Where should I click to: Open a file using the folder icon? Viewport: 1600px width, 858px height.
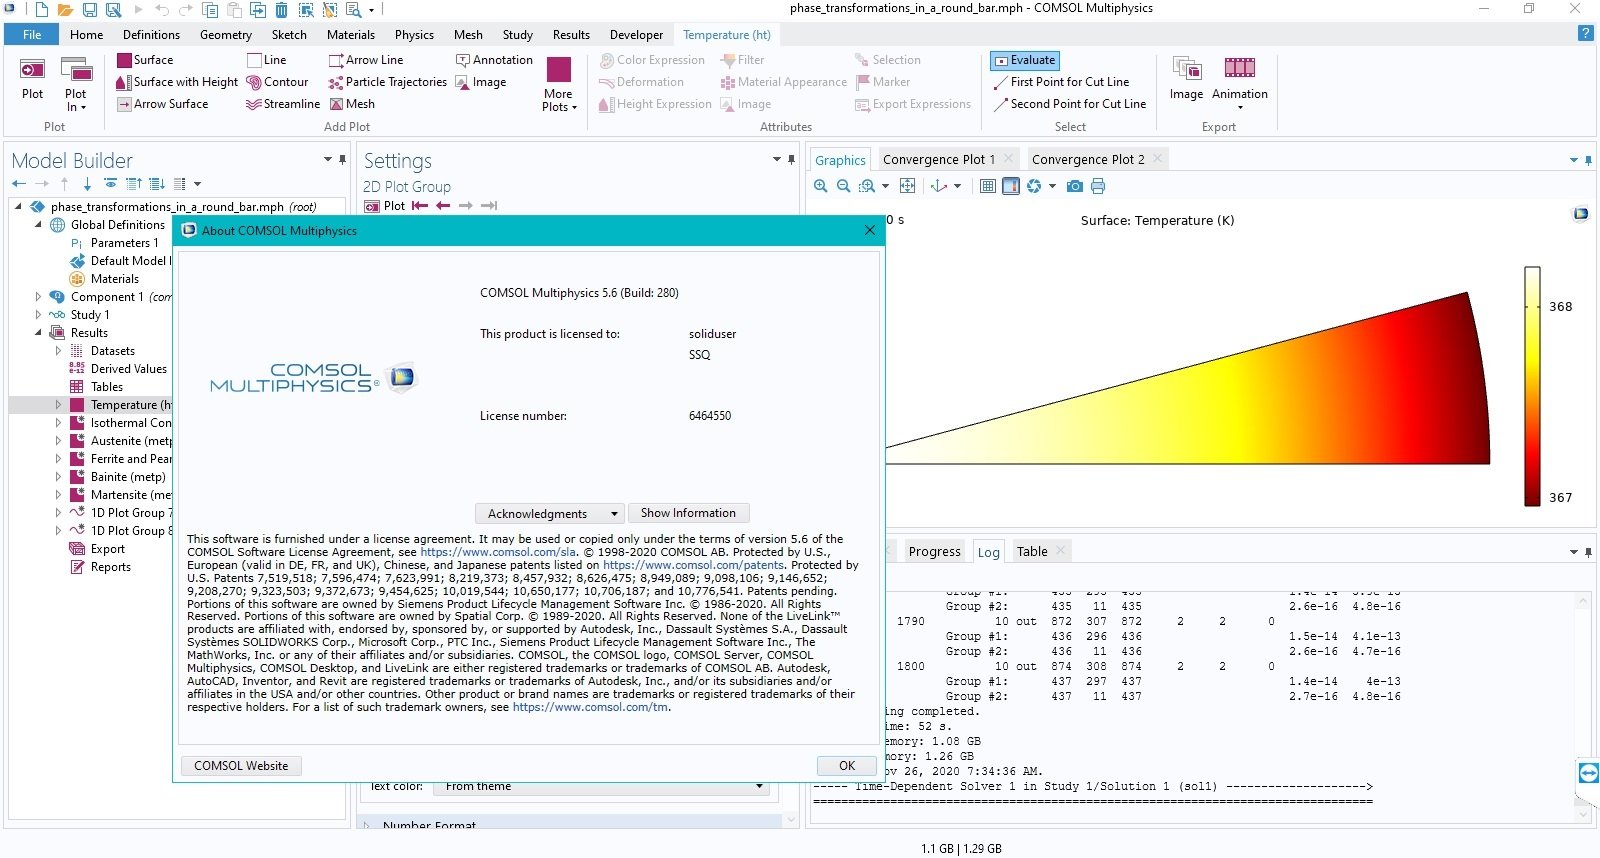65,10
